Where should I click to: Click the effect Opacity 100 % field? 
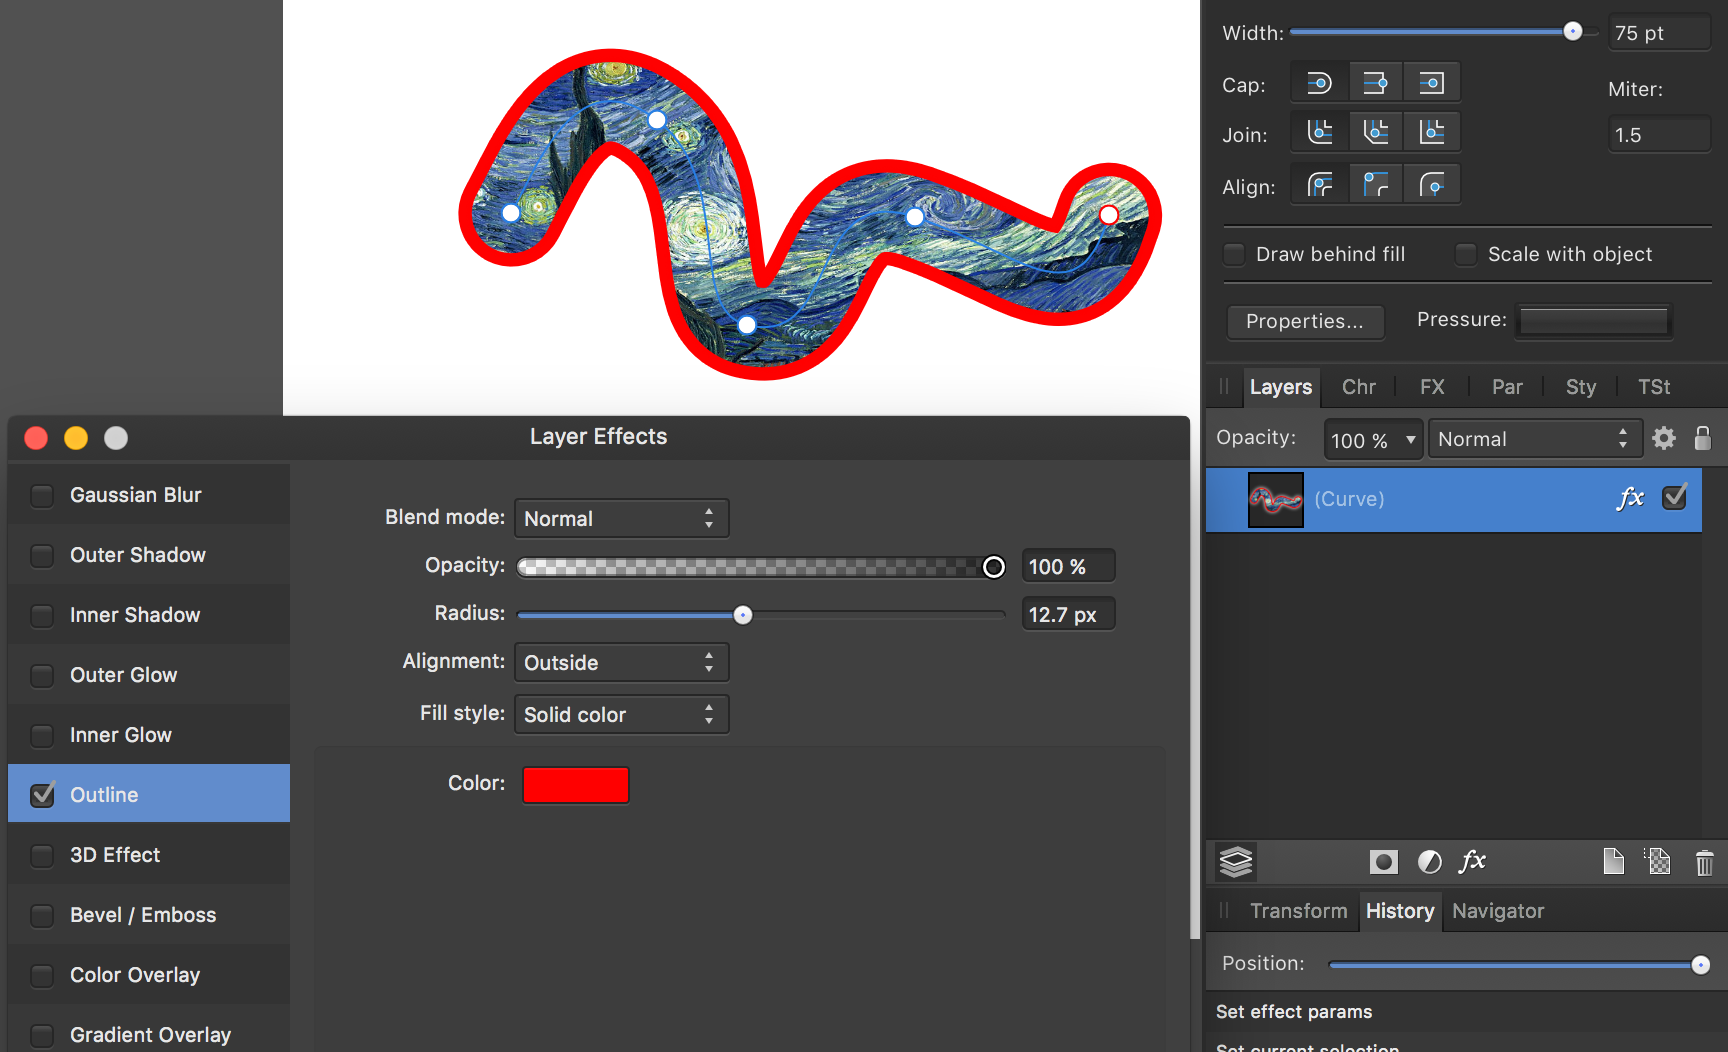point(1068,566)
